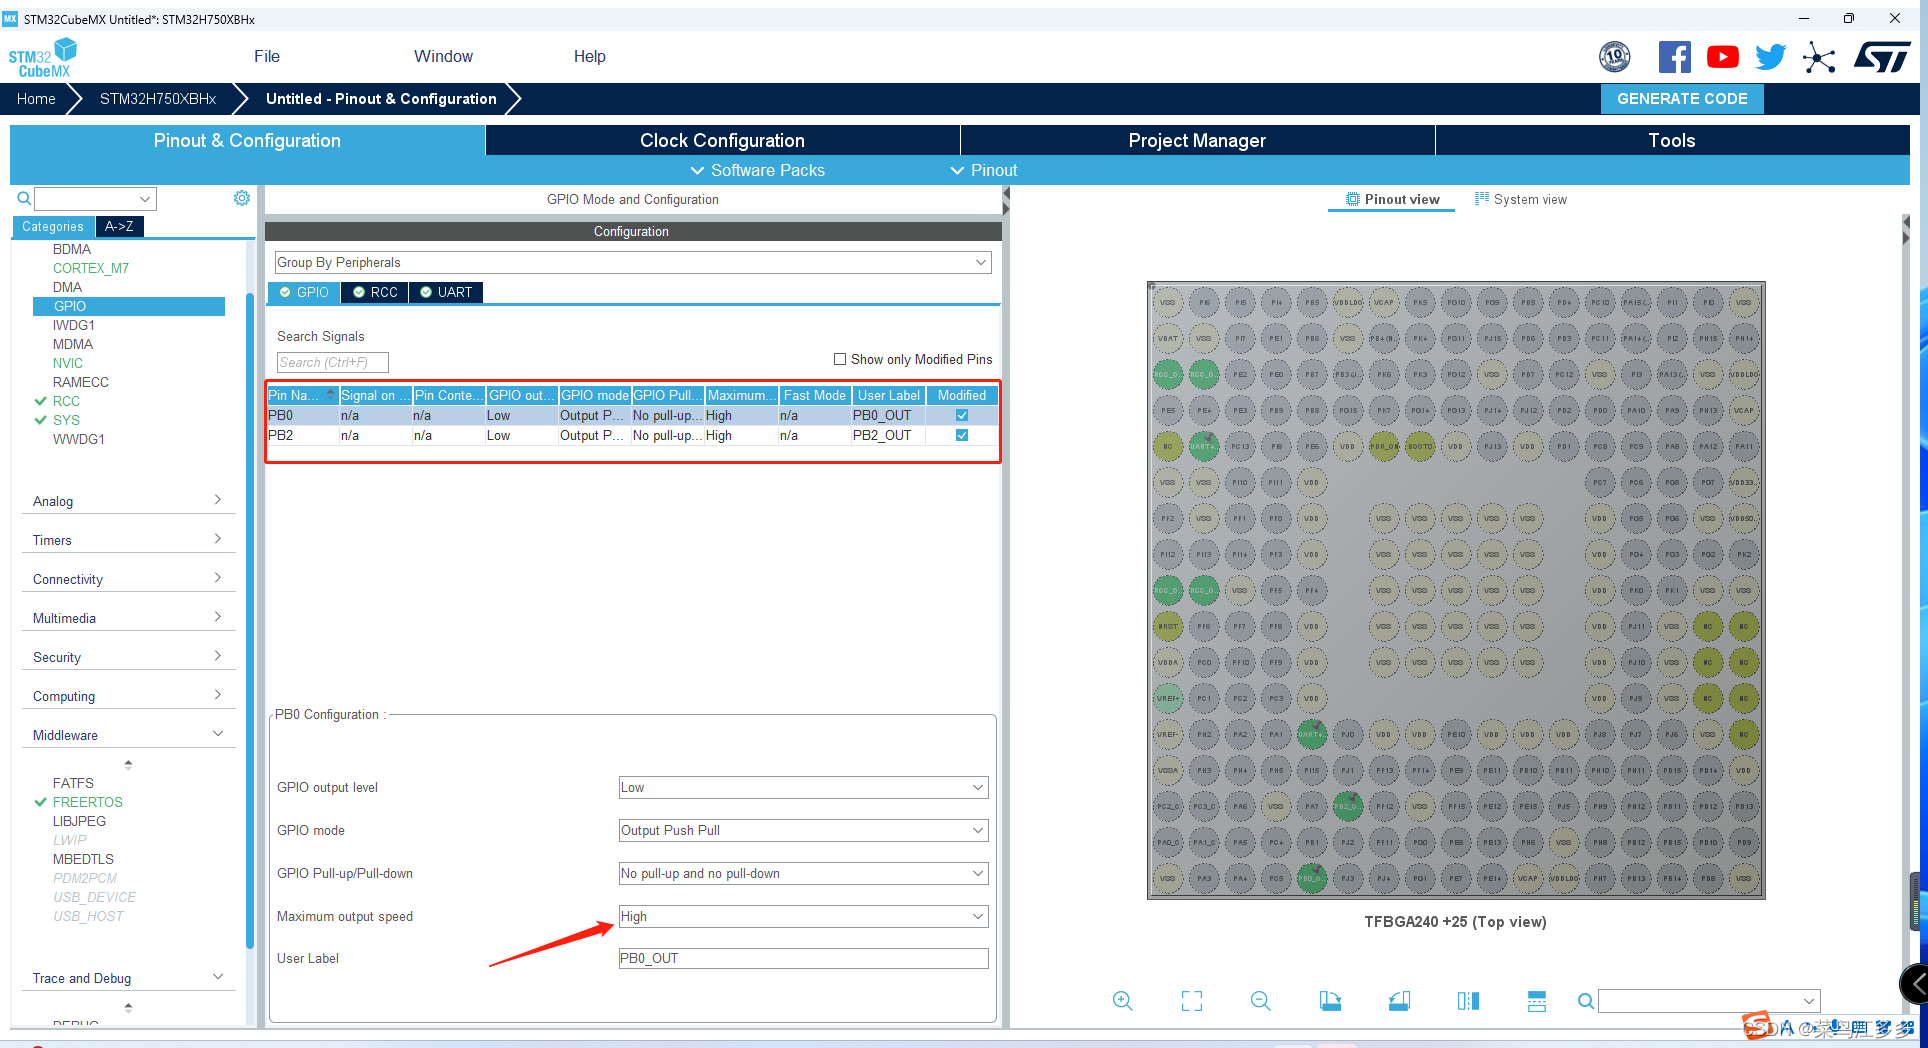Expand the Security category
Viewport: 1928px width, 1048px height.
tap(128, 657)
